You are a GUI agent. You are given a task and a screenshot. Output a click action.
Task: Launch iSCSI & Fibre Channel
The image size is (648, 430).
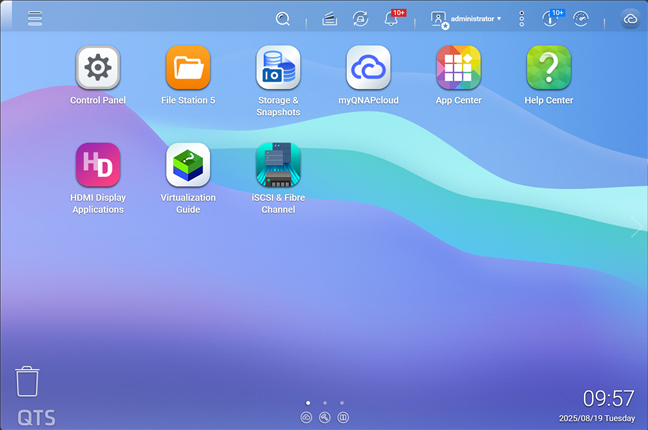point(278,165)
